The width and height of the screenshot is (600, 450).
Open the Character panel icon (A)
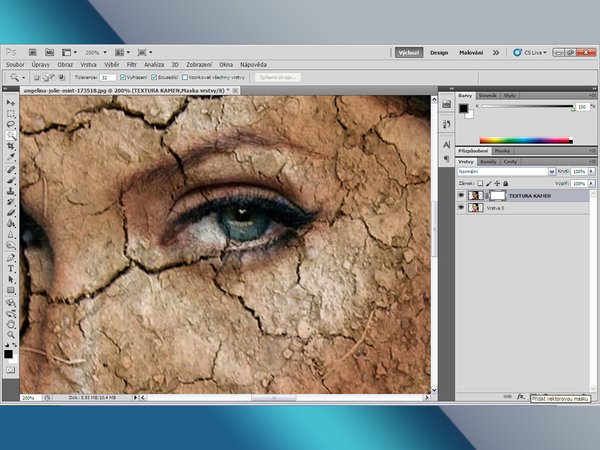point(445,145)
